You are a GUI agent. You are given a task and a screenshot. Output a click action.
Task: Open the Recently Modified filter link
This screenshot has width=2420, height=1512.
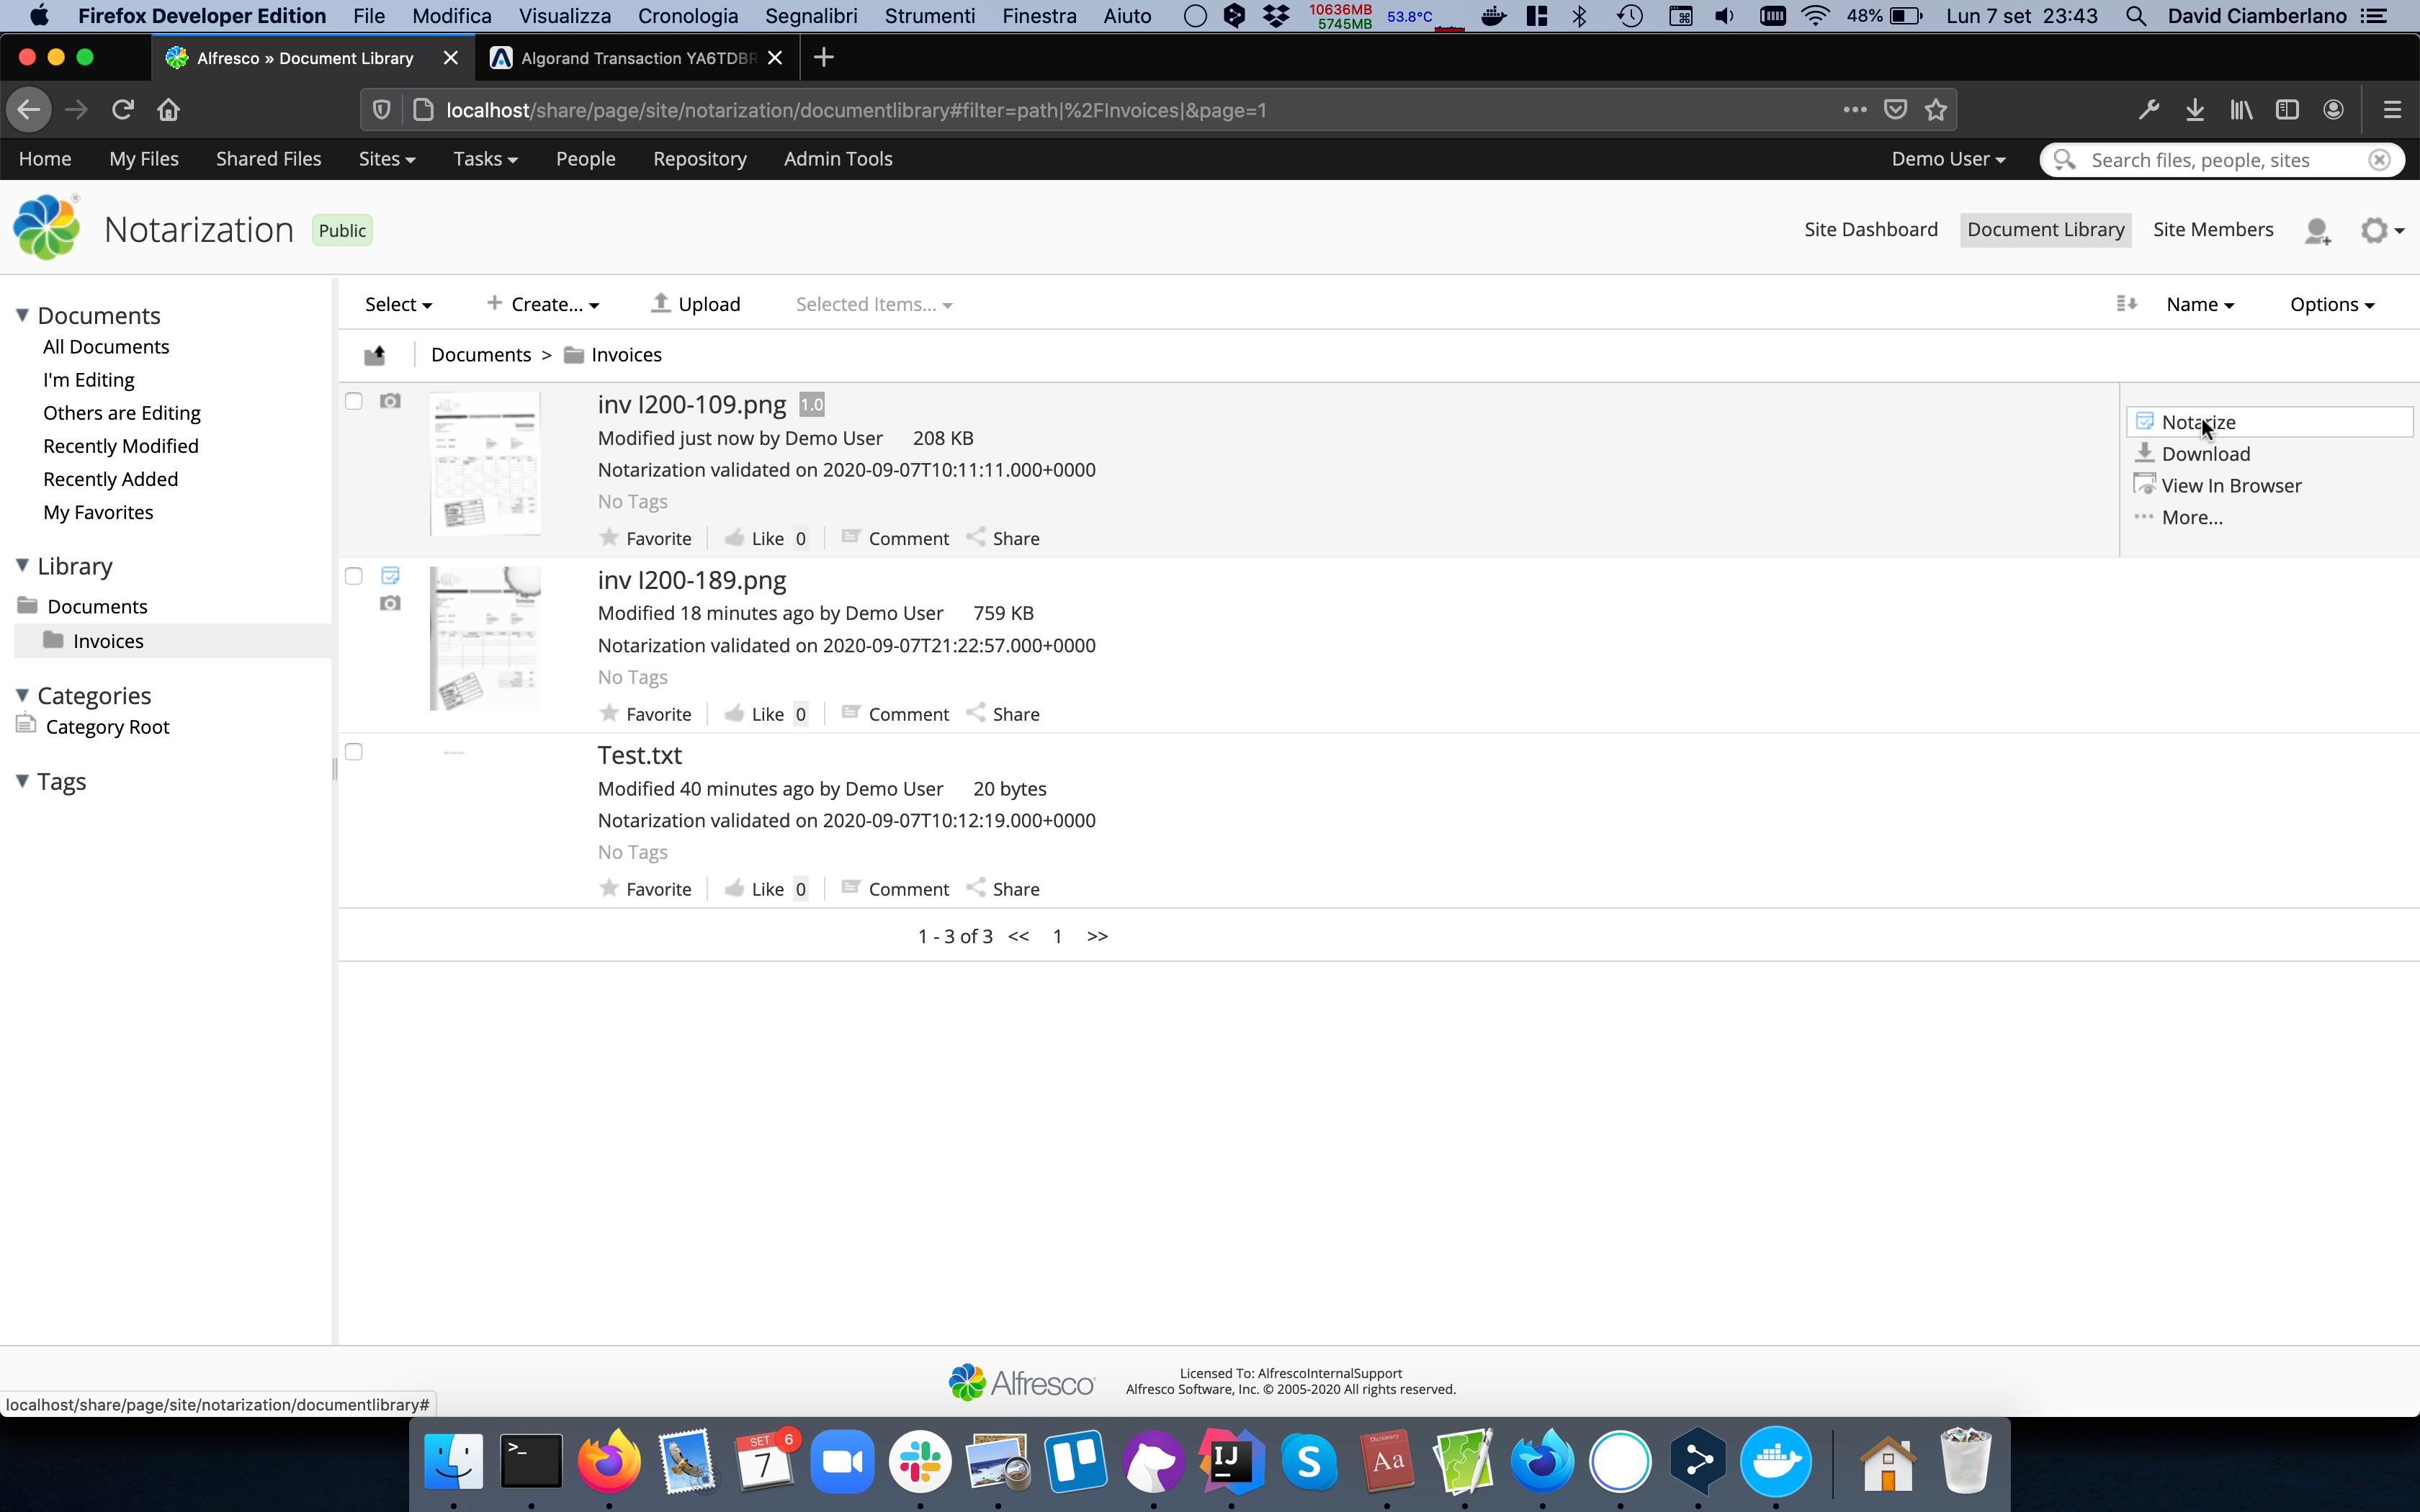pos(120,446)
